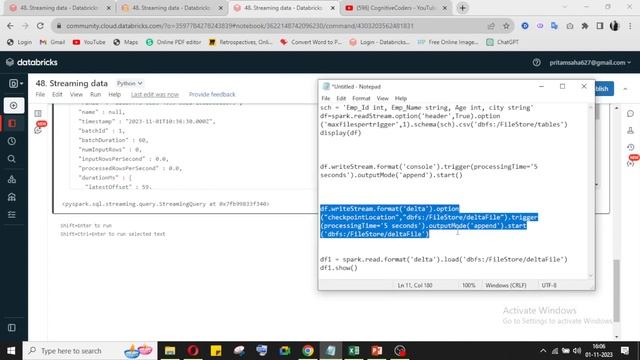640x360 pixels.
Task: Open Databricks notebook Help menu
Action: tap(115, 94)
